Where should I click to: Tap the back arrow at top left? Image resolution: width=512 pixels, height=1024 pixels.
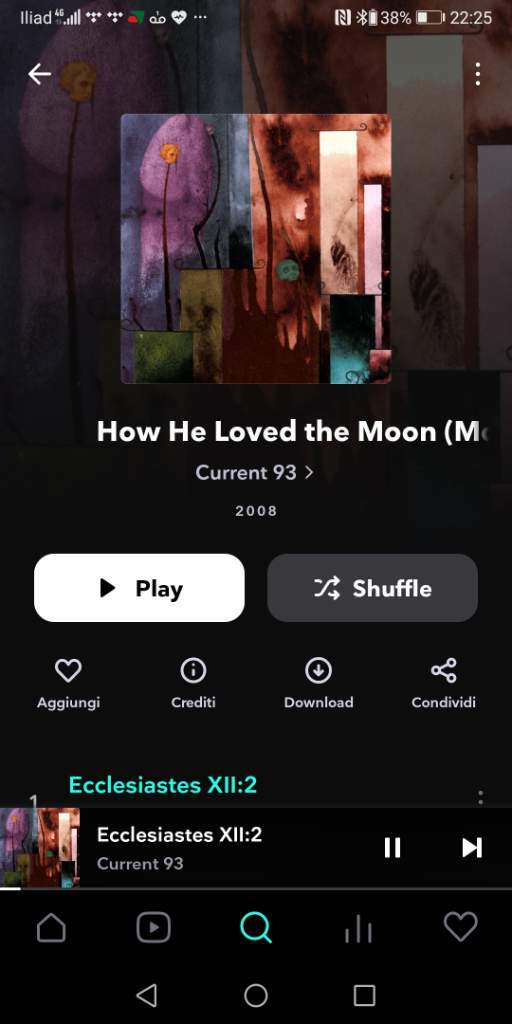coord(39,74)
